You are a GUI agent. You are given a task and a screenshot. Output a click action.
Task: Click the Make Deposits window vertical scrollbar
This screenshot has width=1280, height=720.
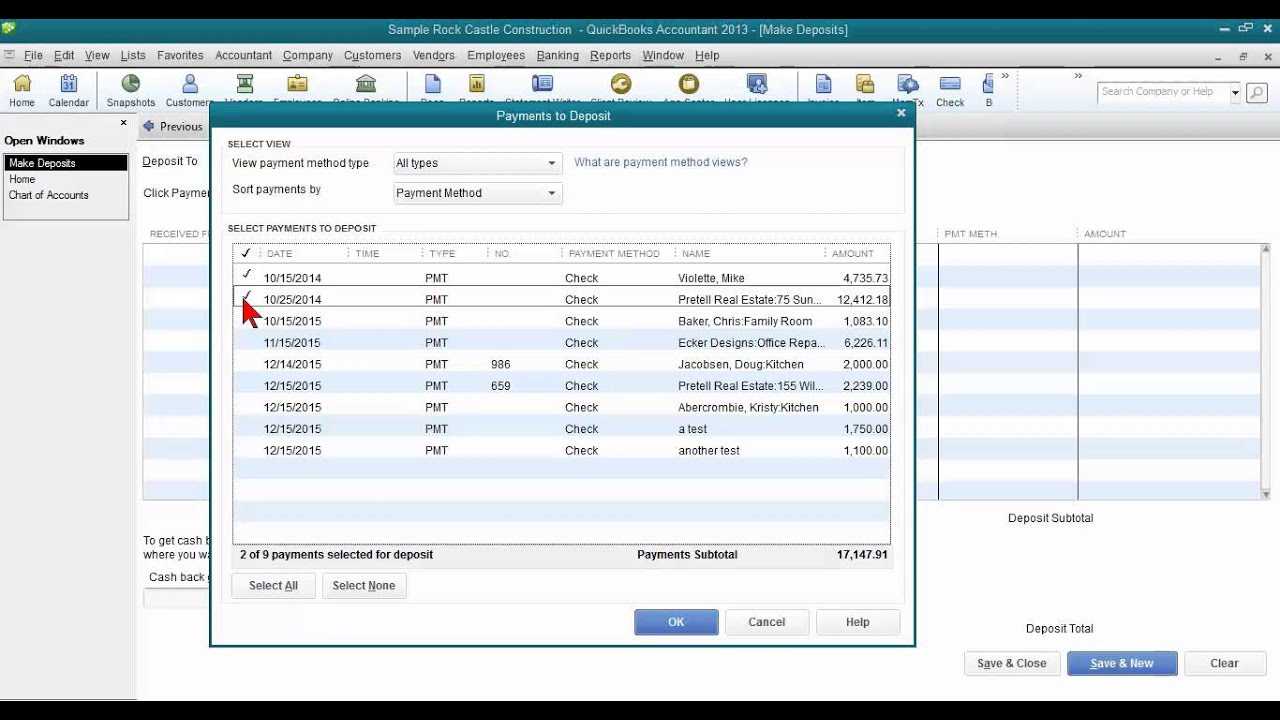coord(1265,371)
